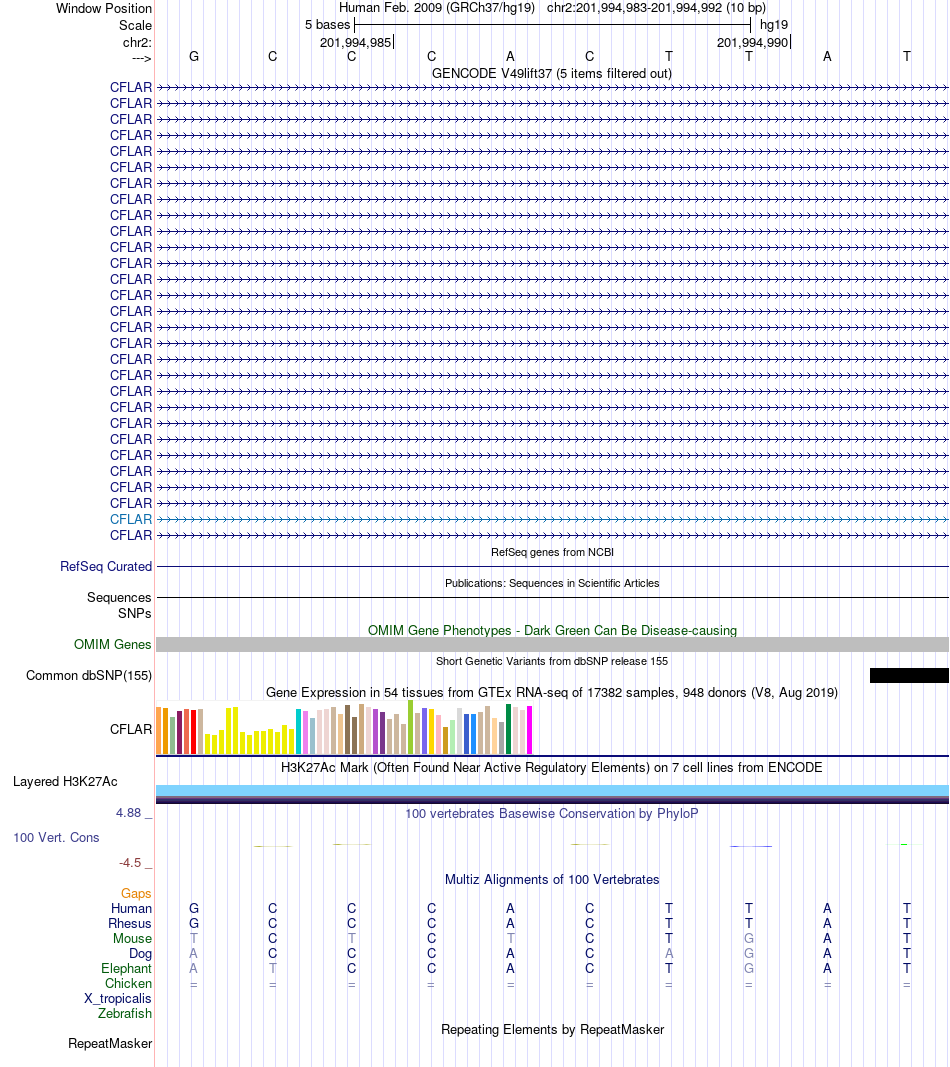The image size is (950, 1067).
Task: Click the RefSeq Curated track label
Action: [105, 567]
